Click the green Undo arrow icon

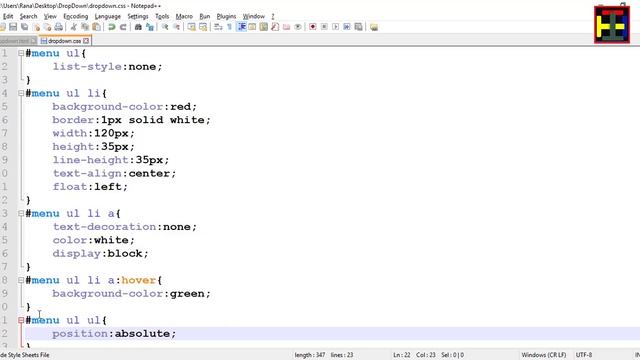111,27
